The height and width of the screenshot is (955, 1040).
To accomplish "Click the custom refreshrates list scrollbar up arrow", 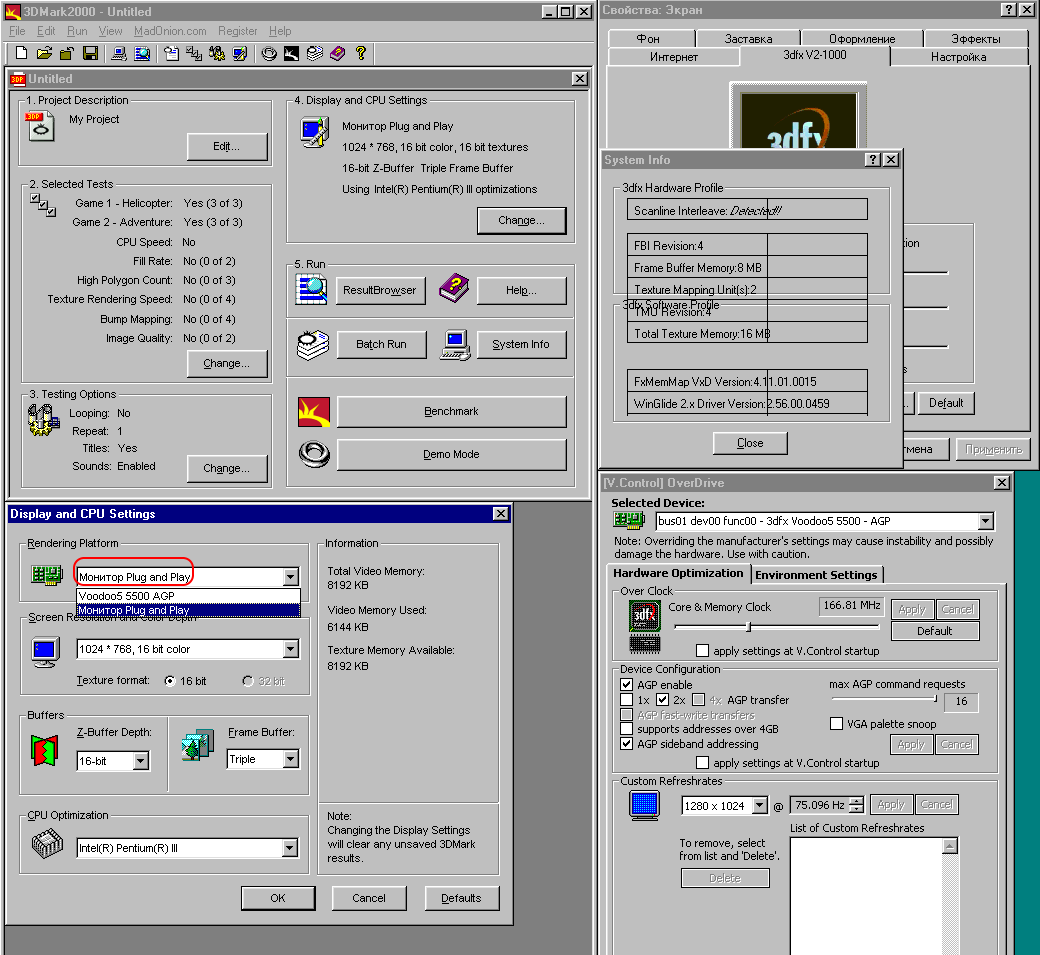I will (950, 846).
